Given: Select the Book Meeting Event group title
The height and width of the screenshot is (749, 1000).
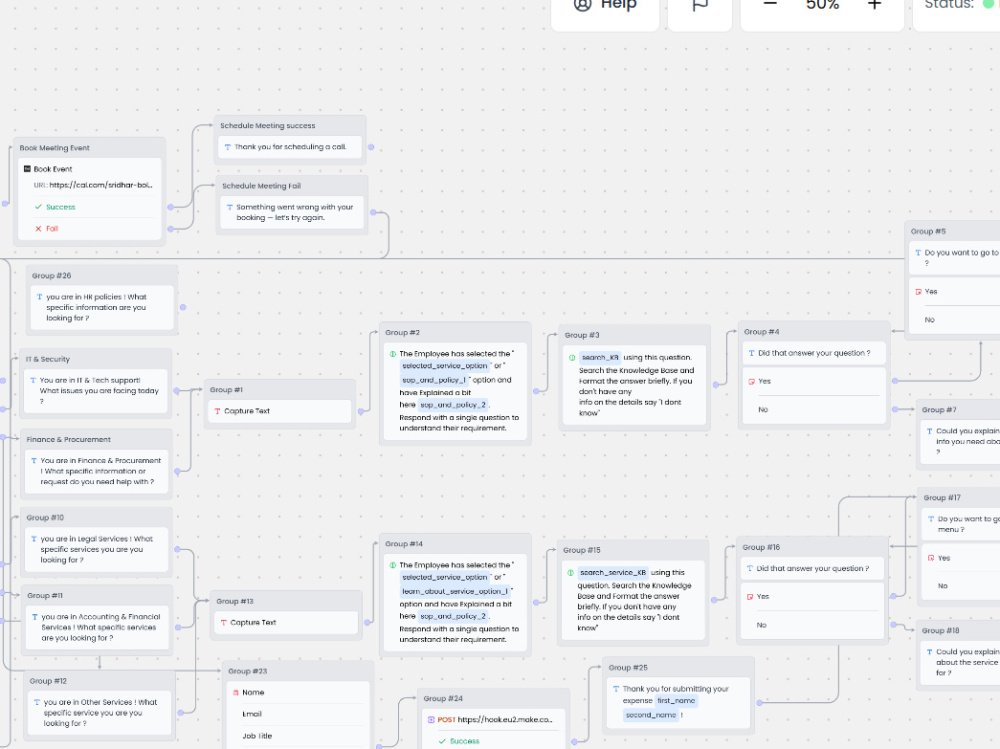Looking at the screenshot, I should 54,148.
